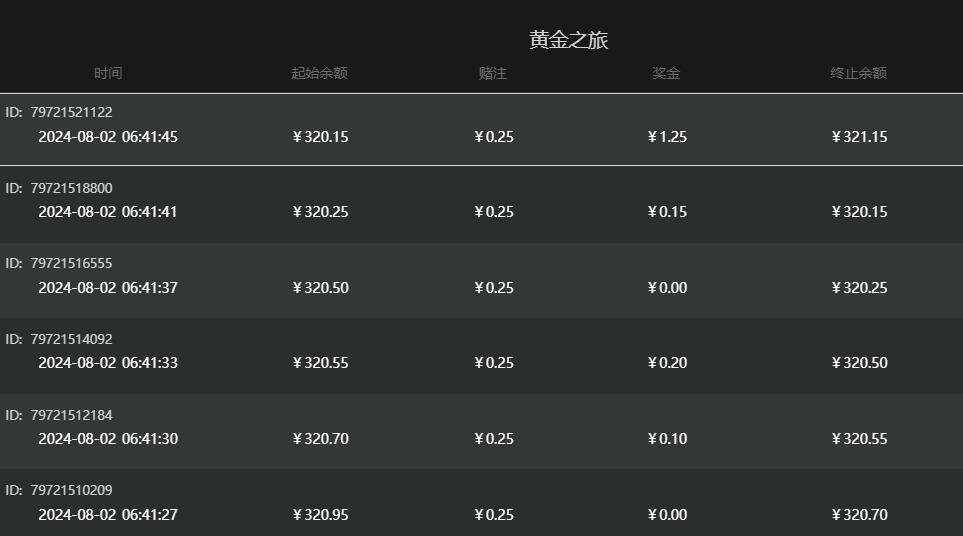Select record ID 79721512184
This screenshot has width=963, height=536.
pyautogui.click(x=71, y=415)
